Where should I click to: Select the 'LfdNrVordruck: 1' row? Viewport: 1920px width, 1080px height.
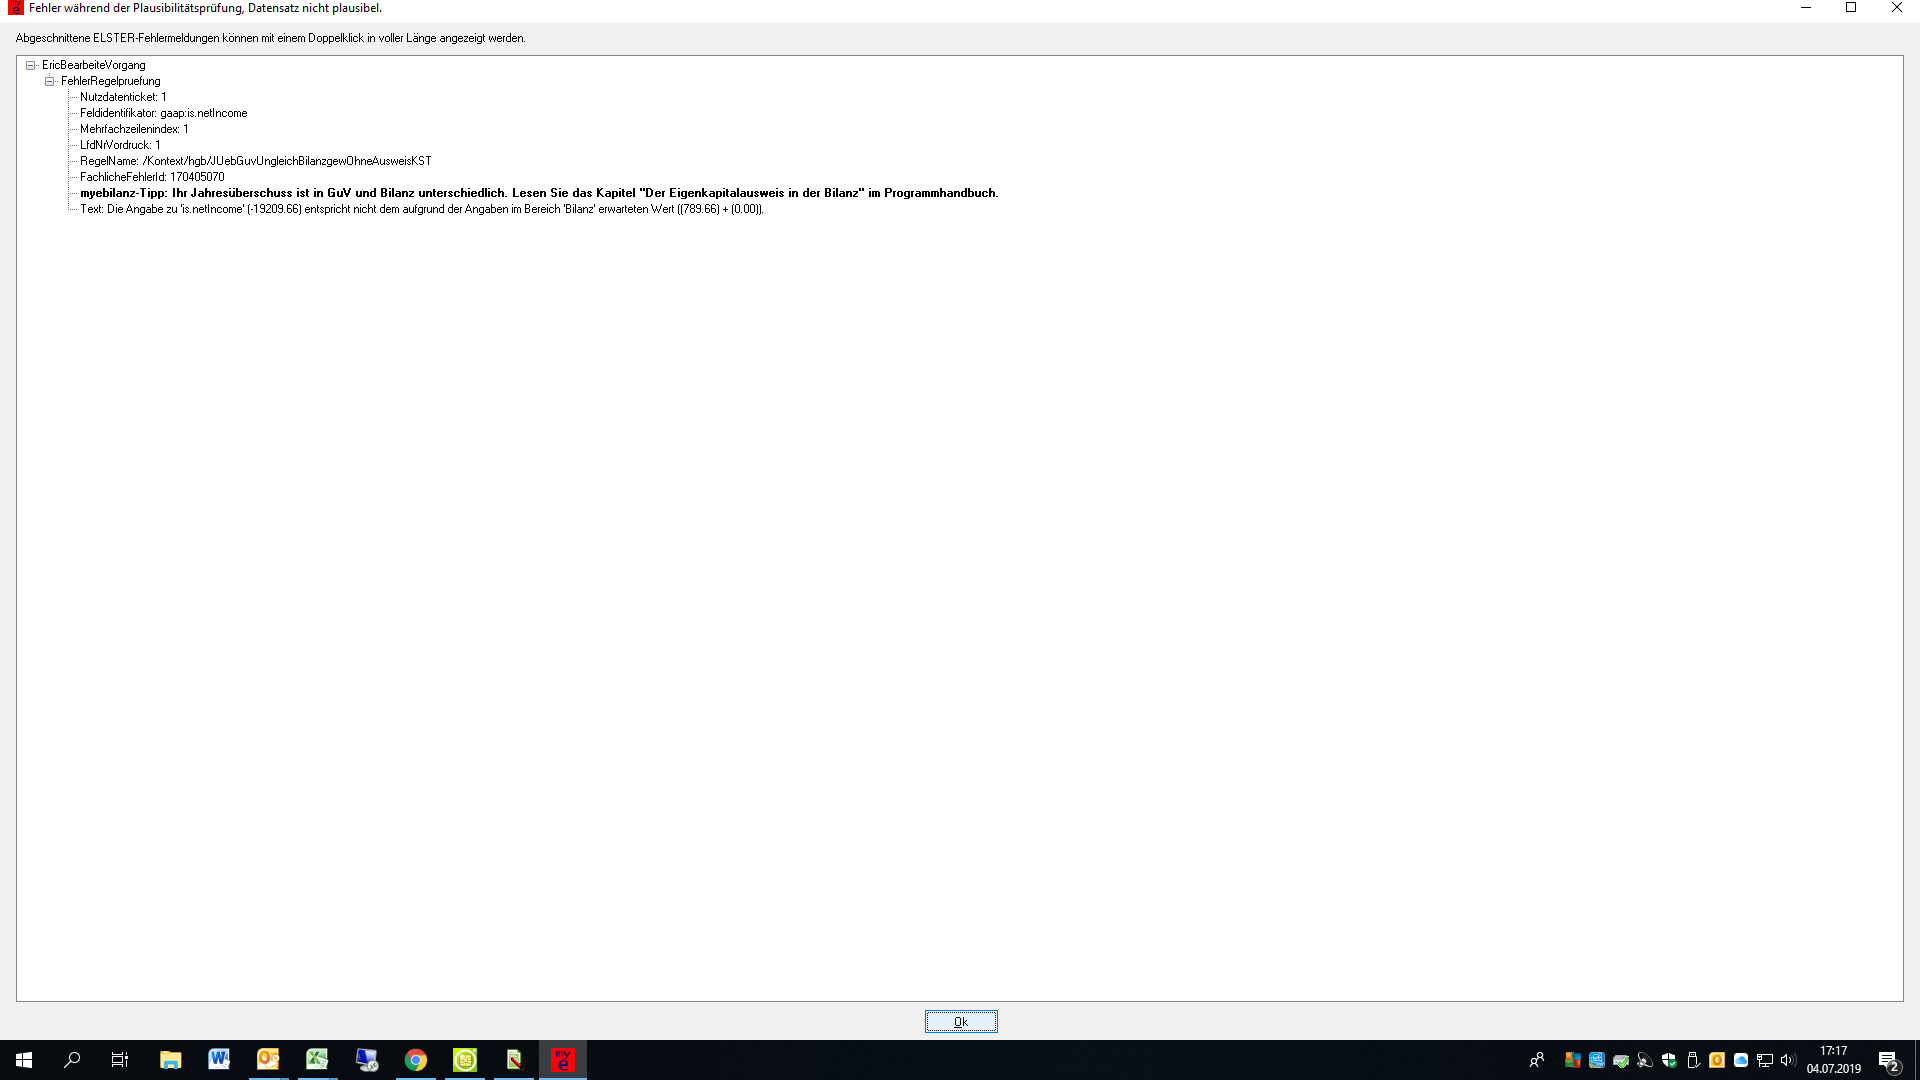pos(120,145)
